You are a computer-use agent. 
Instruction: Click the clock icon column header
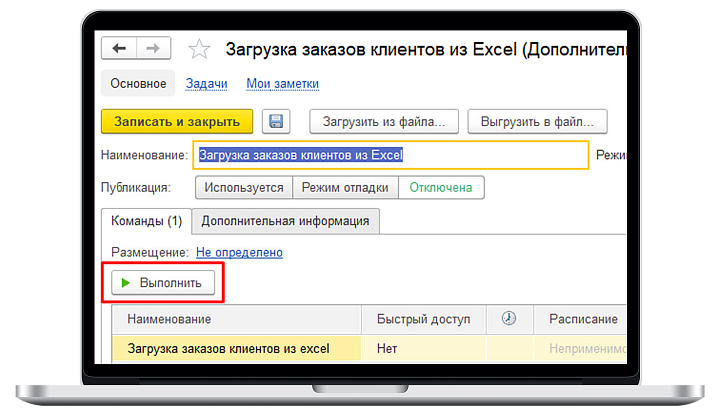click(508, 318)
